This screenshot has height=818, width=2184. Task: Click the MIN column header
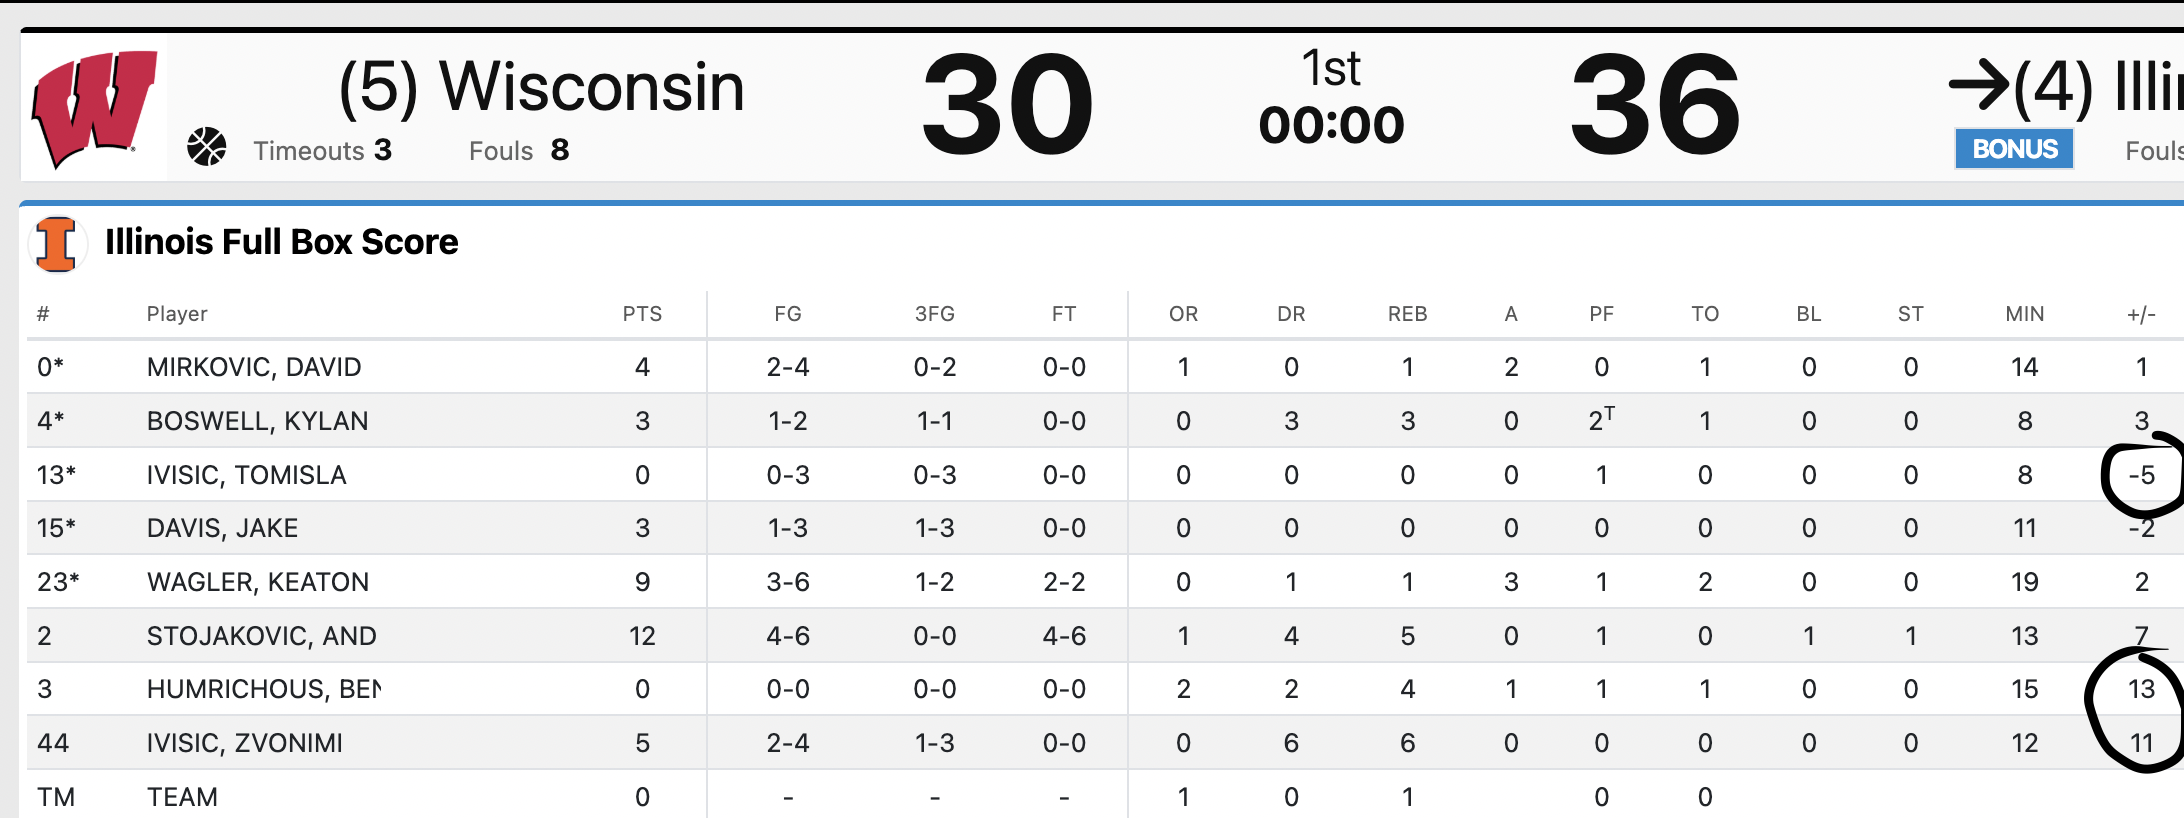point(2024,314)
